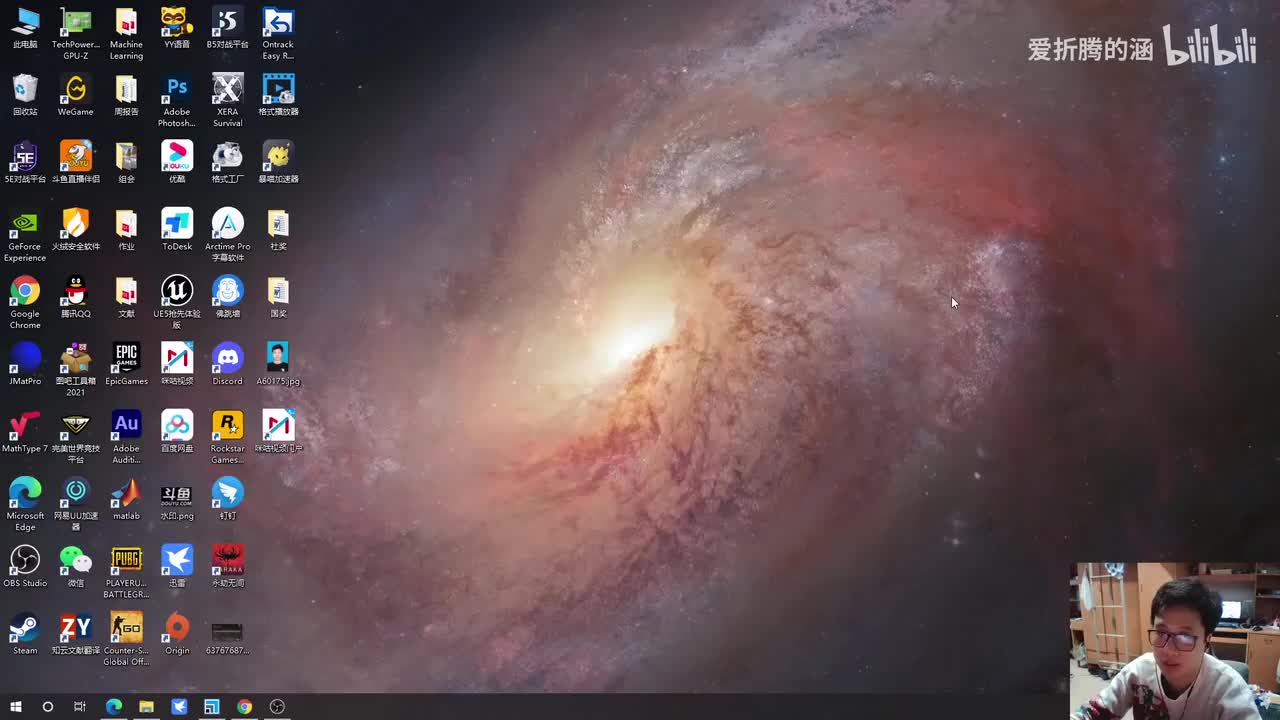Open Task View from the taskbar
Viewport: 1280px width, 720px height.
pos(80,707)
